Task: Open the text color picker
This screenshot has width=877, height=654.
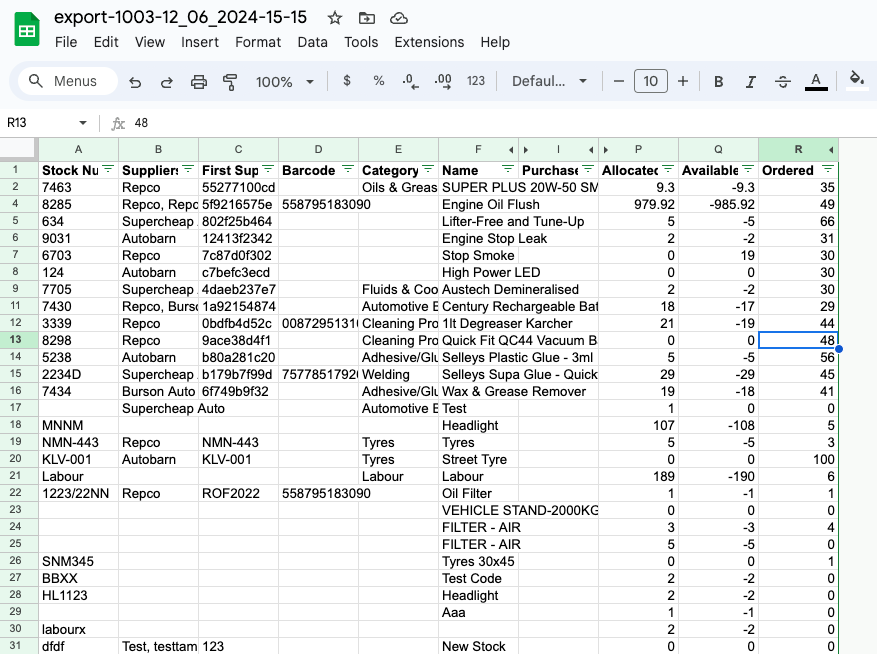Action: [816, 82]
